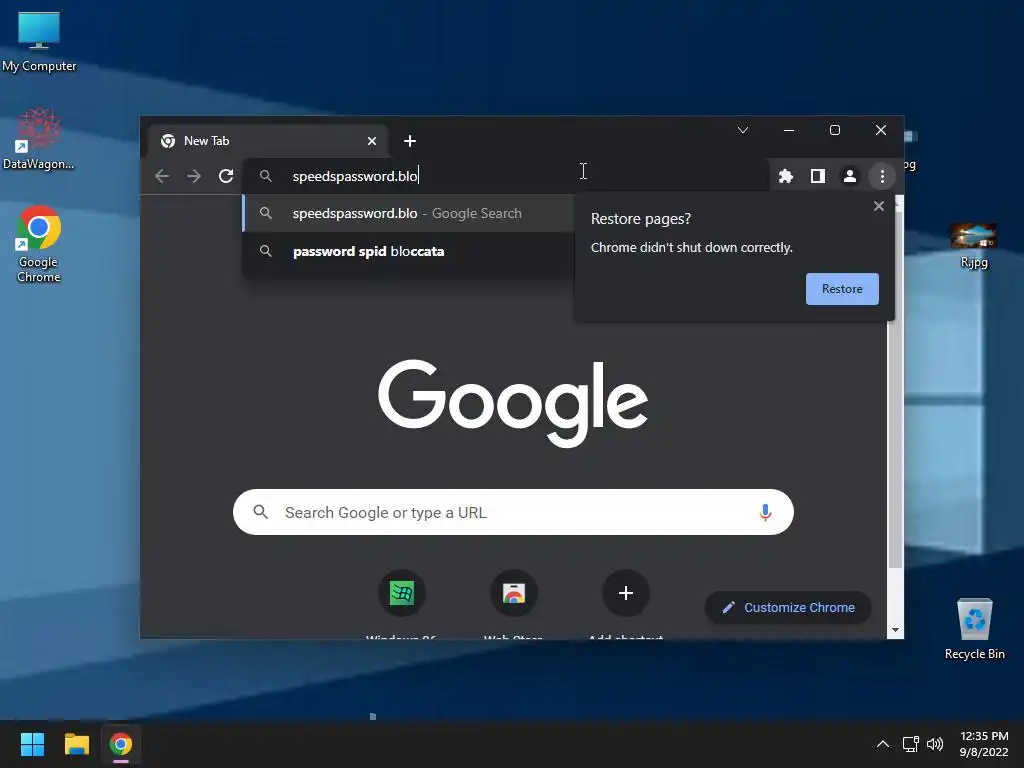Click scrollbar down arrow in Chrome
The height and width of the screenshot is (768, 1024).
coord(895,630)
